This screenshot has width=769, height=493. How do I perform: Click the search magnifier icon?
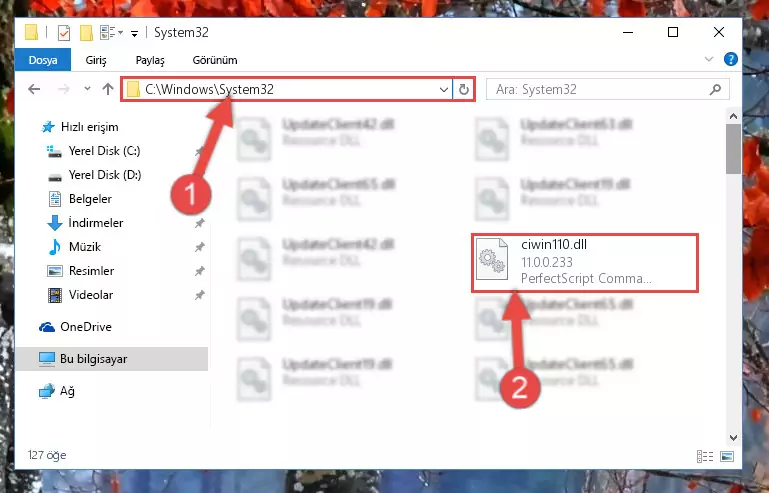pos(716,89)
